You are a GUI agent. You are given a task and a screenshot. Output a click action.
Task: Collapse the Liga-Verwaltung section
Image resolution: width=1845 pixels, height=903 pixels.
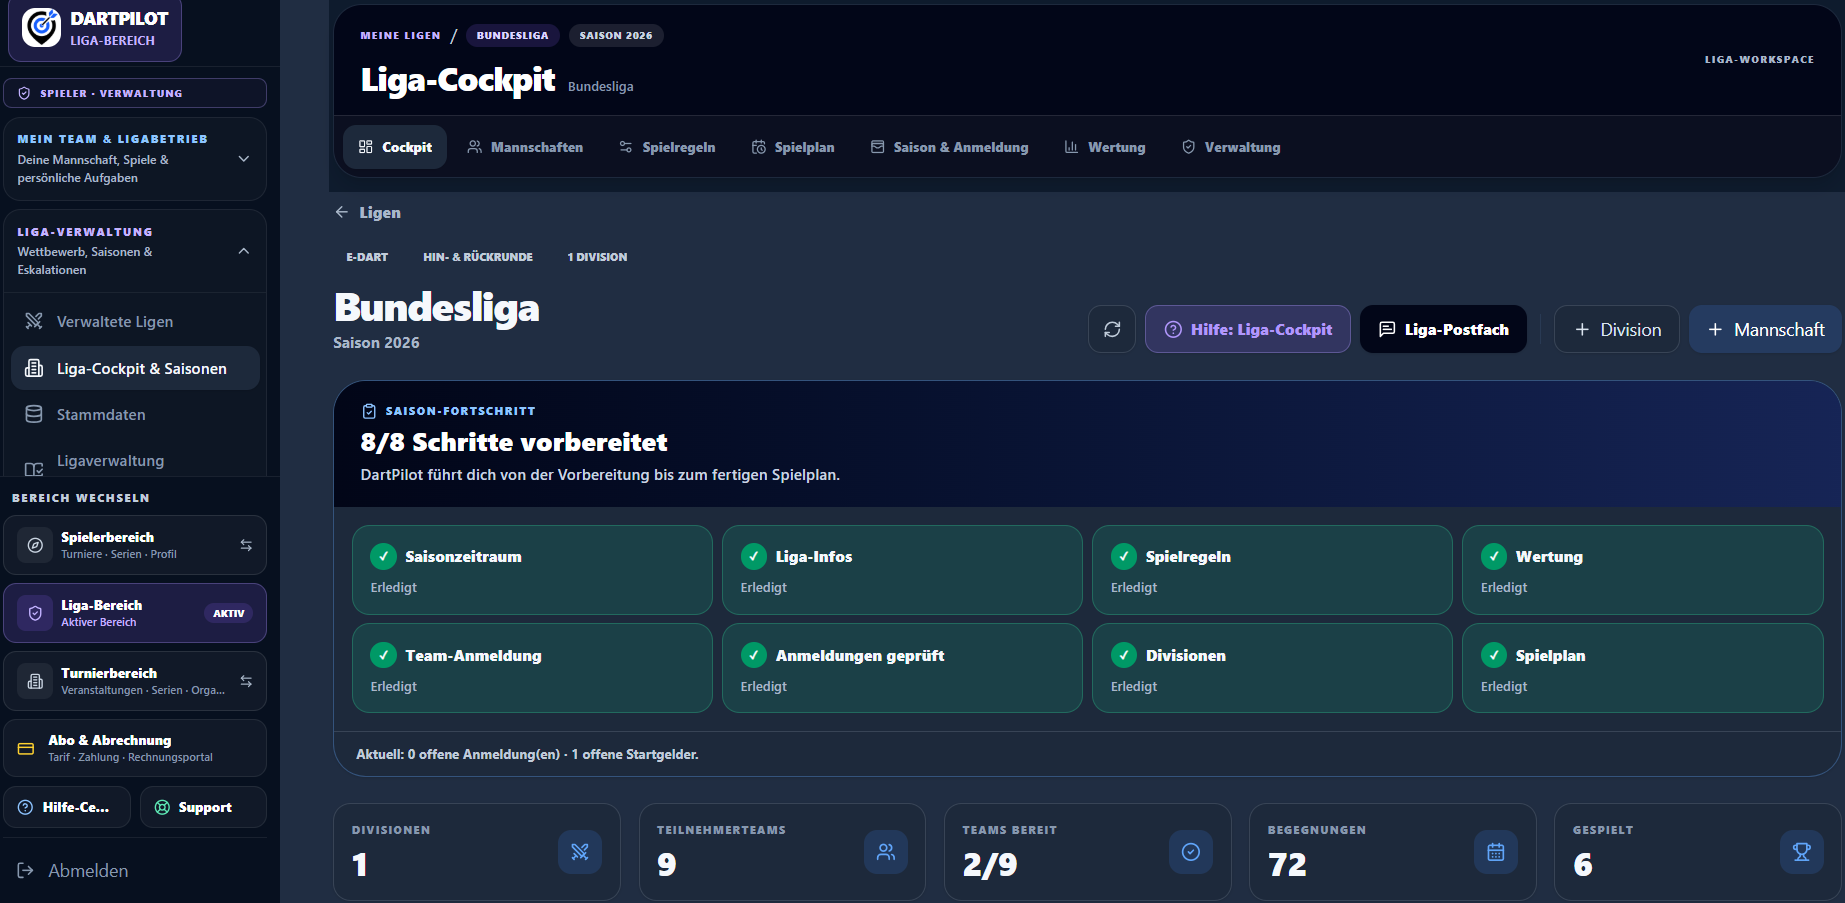tap(244, 251)
